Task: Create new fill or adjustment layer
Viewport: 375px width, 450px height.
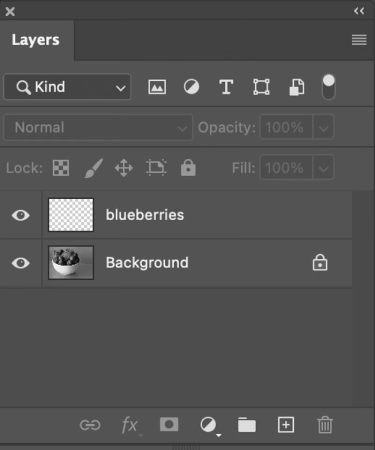Action: (209, 426)
